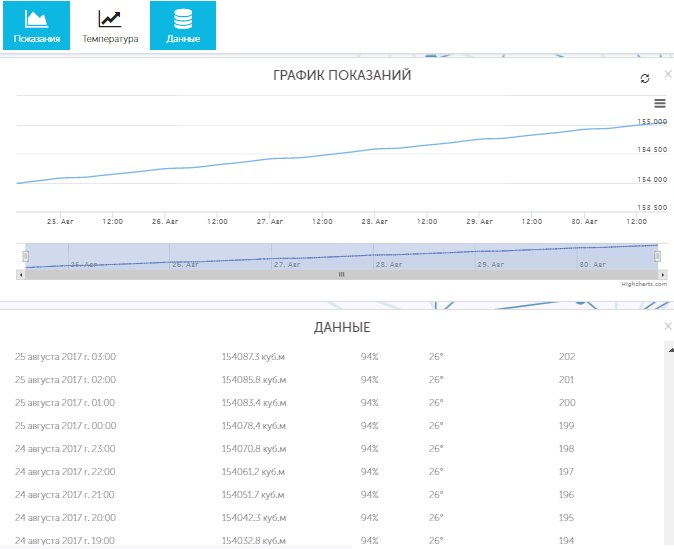Click the 154 000 y-axis label

pos(652,180)
